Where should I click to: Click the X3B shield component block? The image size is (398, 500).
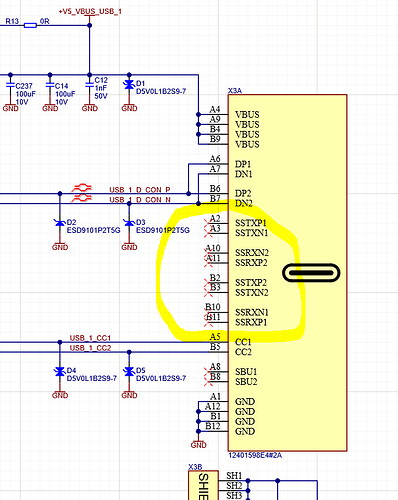pos(204,485)
